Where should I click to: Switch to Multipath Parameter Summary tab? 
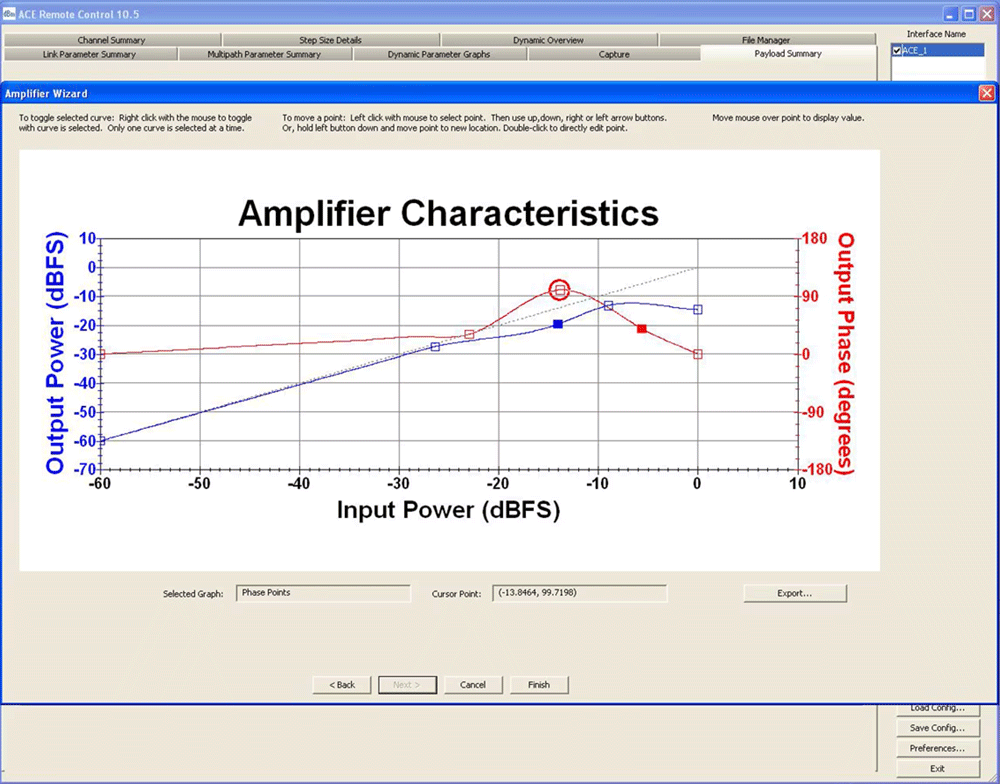[x=264, y=54]
